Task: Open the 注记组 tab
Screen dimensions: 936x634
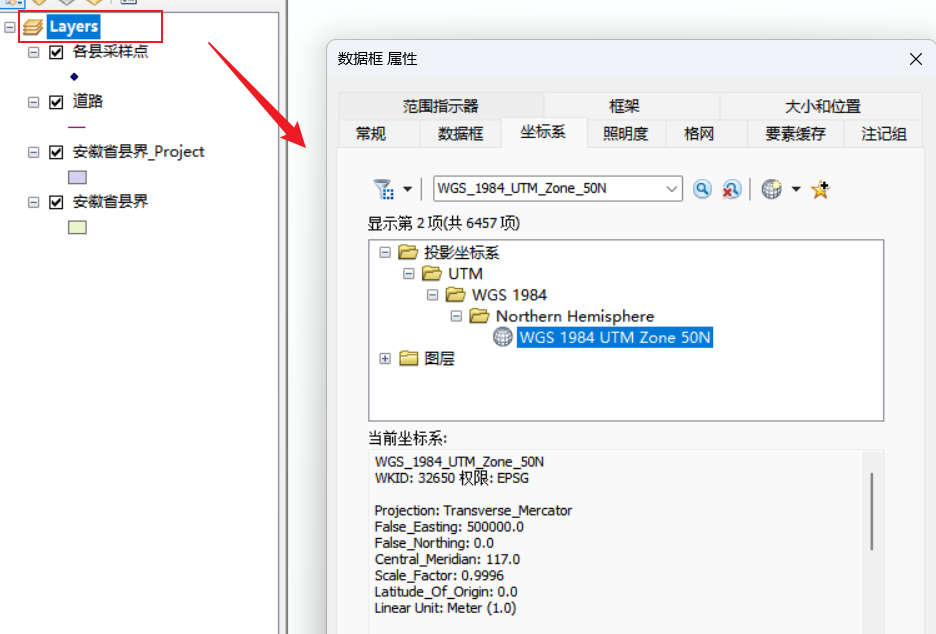Action: click(883, 134)
